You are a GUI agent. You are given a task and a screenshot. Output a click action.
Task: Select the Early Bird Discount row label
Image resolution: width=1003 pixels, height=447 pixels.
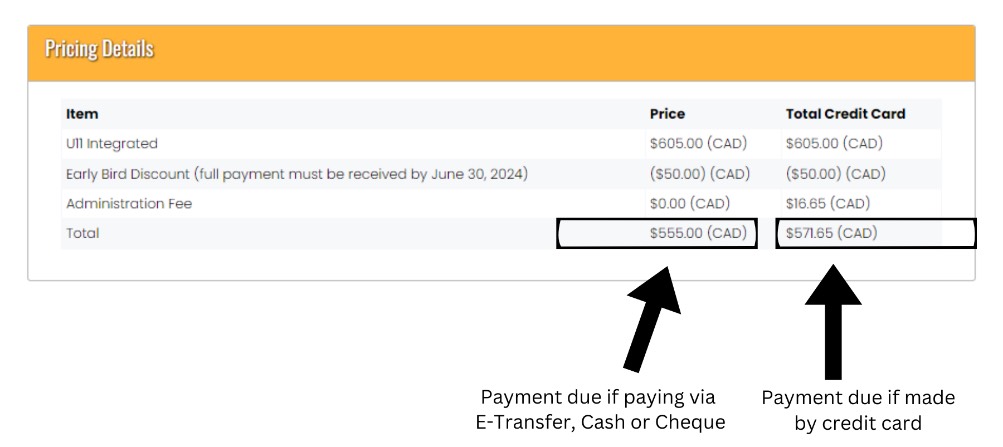coord(297,174)
